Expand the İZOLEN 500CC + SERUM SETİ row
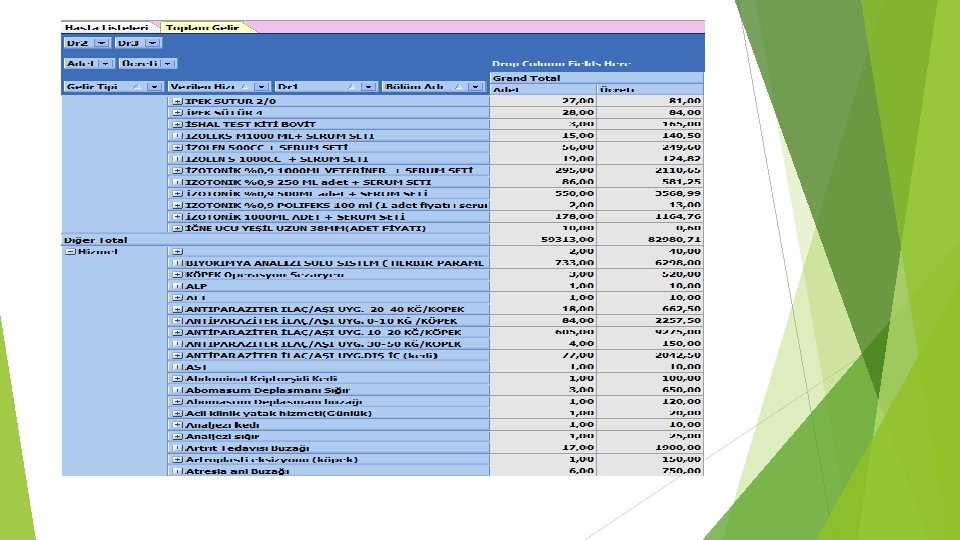960x540 pixels. point(177,148)
